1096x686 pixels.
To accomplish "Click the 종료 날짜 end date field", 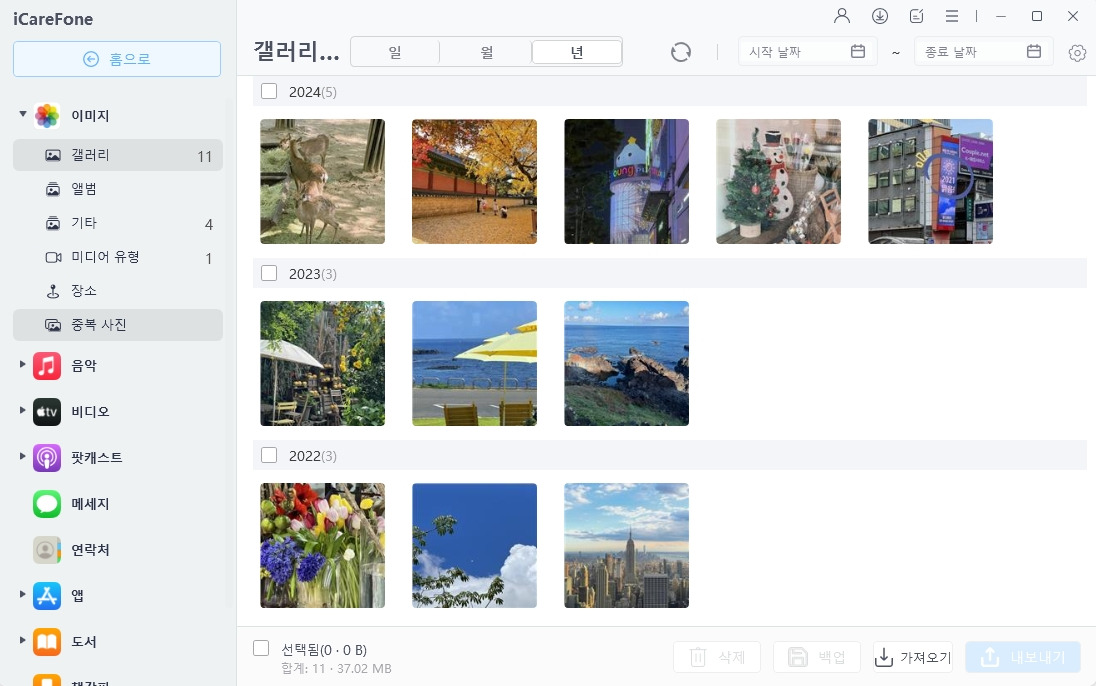I will click(x=983, y=52).
